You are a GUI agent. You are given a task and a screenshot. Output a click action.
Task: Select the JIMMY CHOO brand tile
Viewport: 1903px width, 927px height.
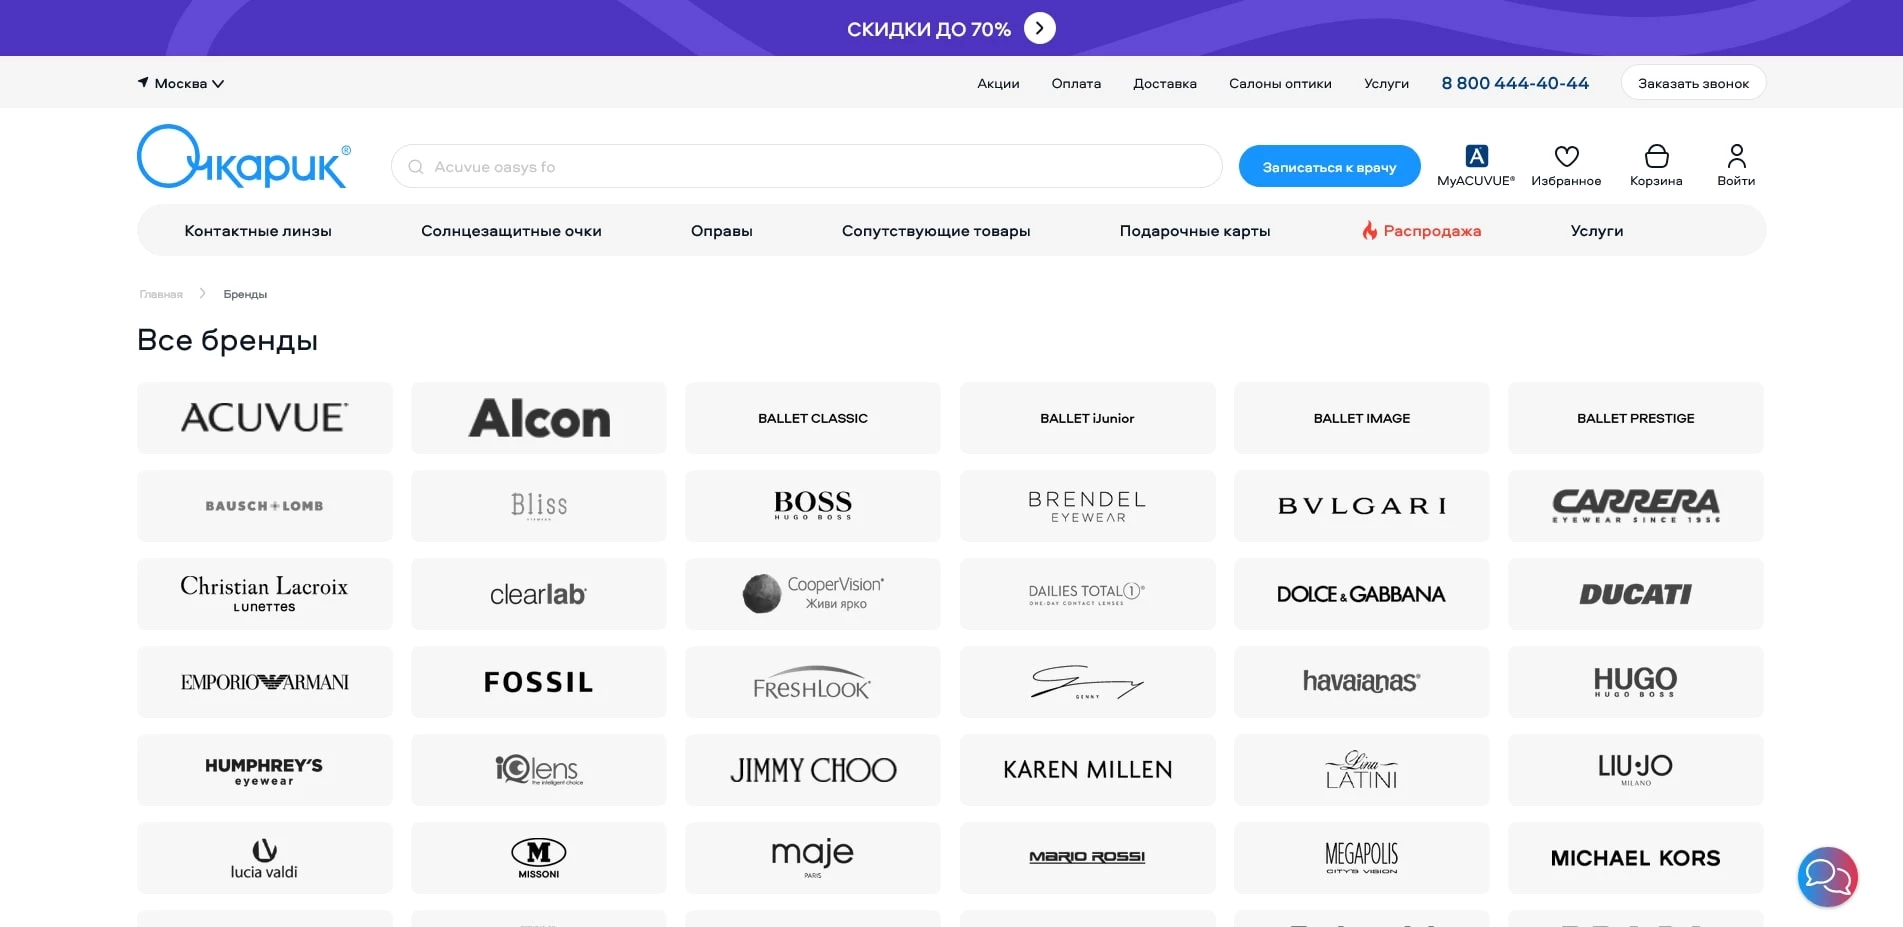(813, 770)
